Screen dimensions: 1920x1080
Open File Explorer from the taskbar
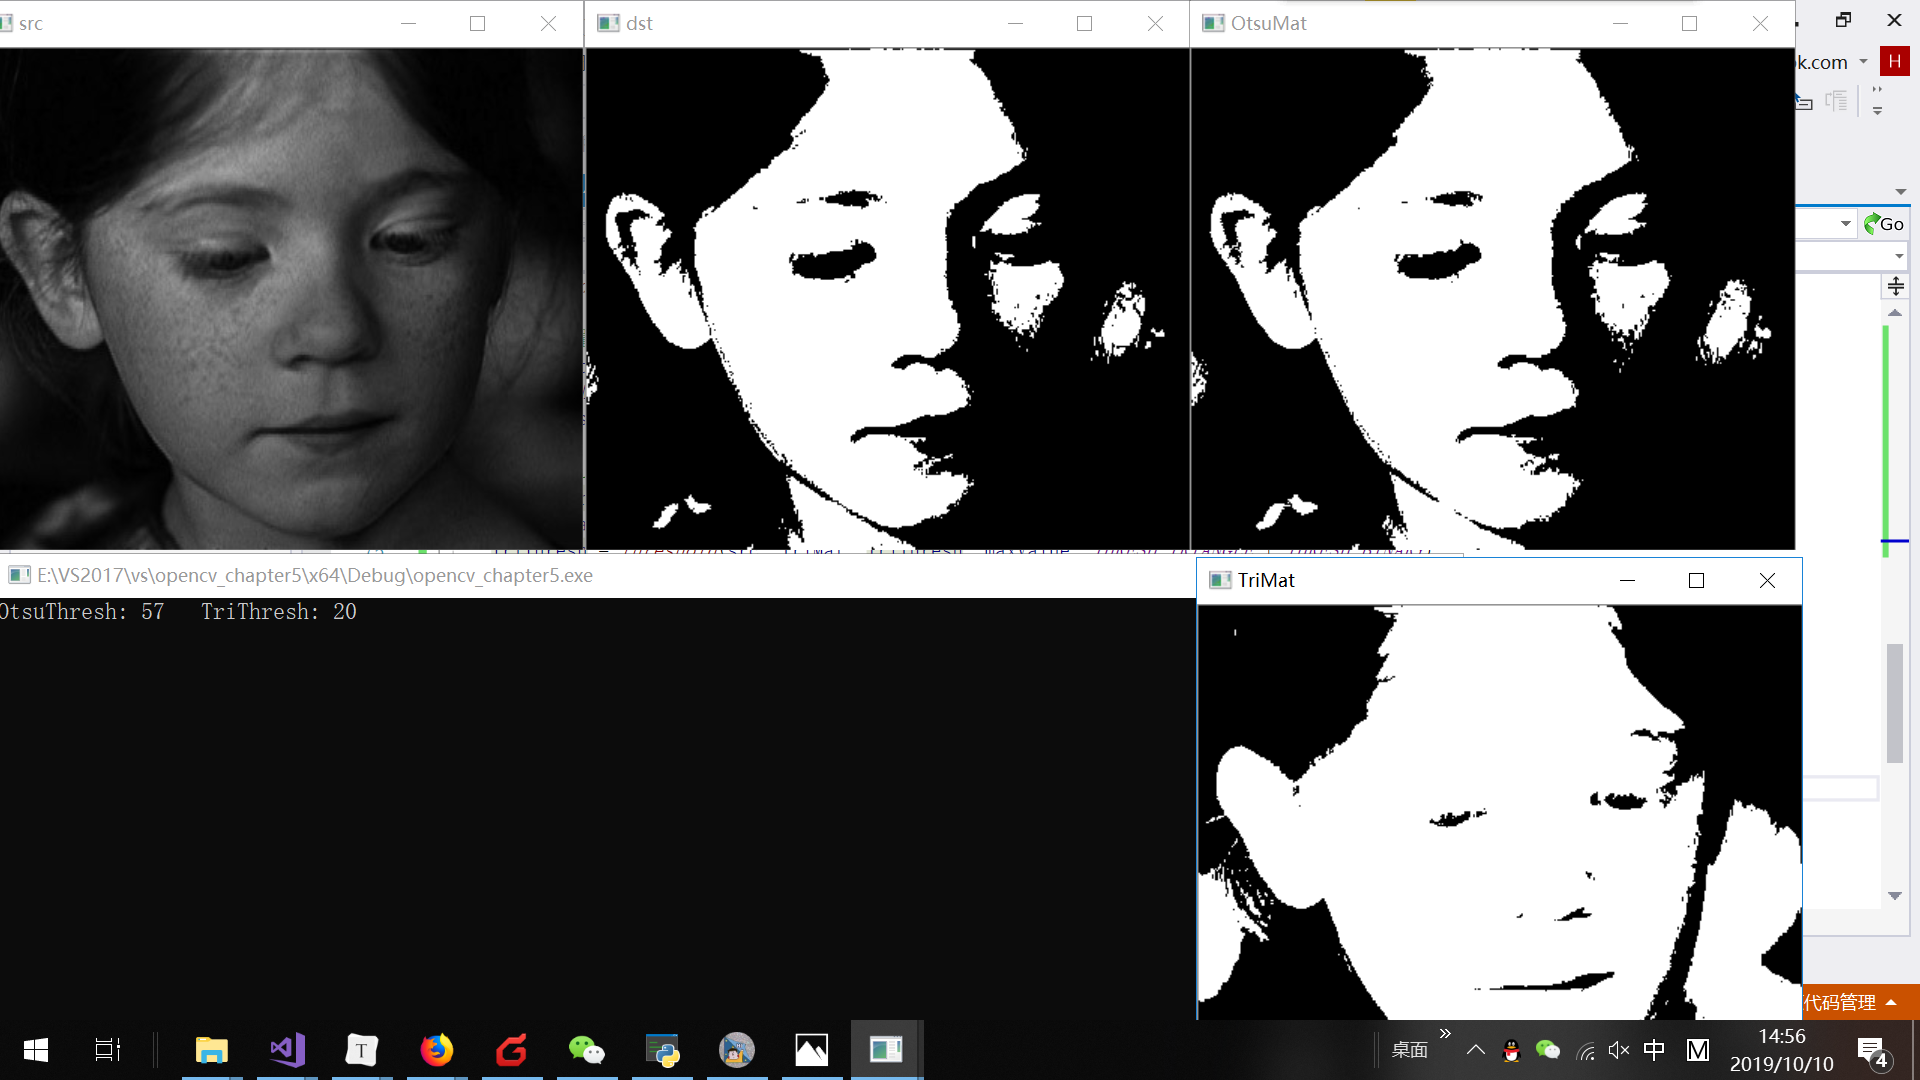click(x=212, y=1049)
